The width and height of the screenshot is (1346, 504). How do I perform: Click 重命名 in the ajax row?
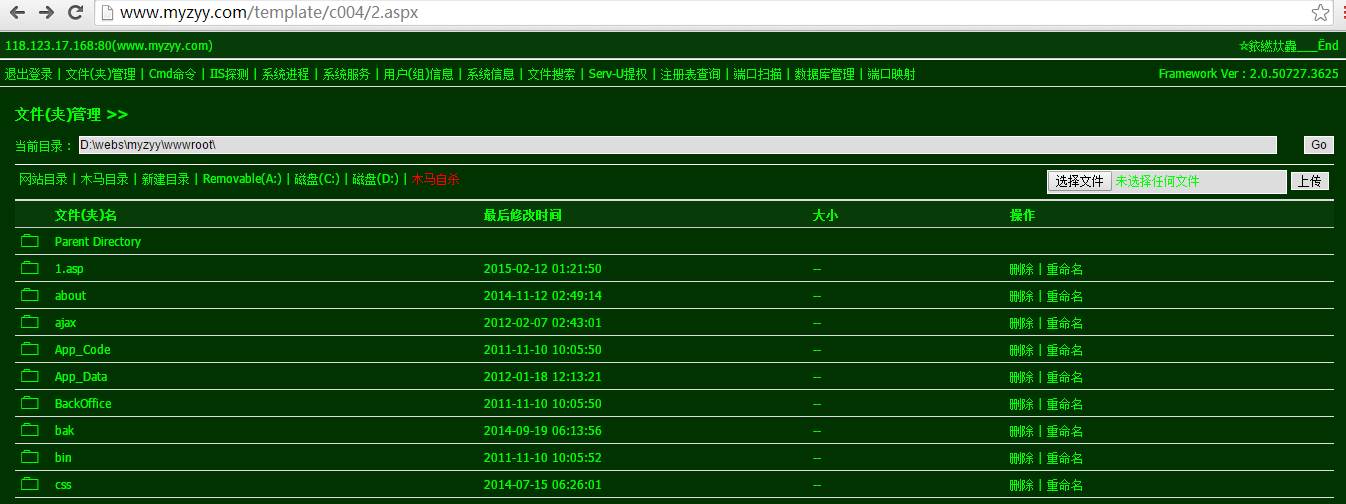click(x=1065, y=323)
